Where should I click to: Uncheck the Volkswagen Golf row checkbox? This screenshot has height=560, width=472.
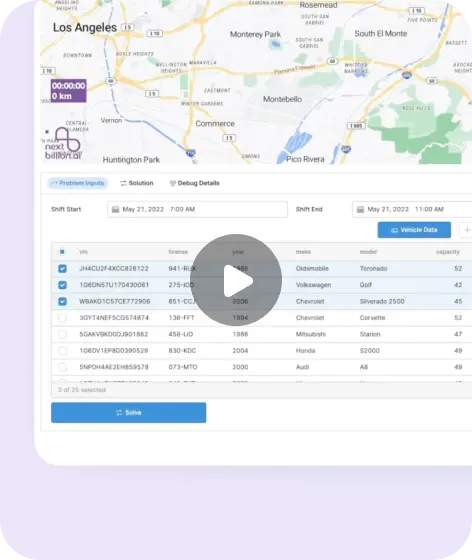62,285
